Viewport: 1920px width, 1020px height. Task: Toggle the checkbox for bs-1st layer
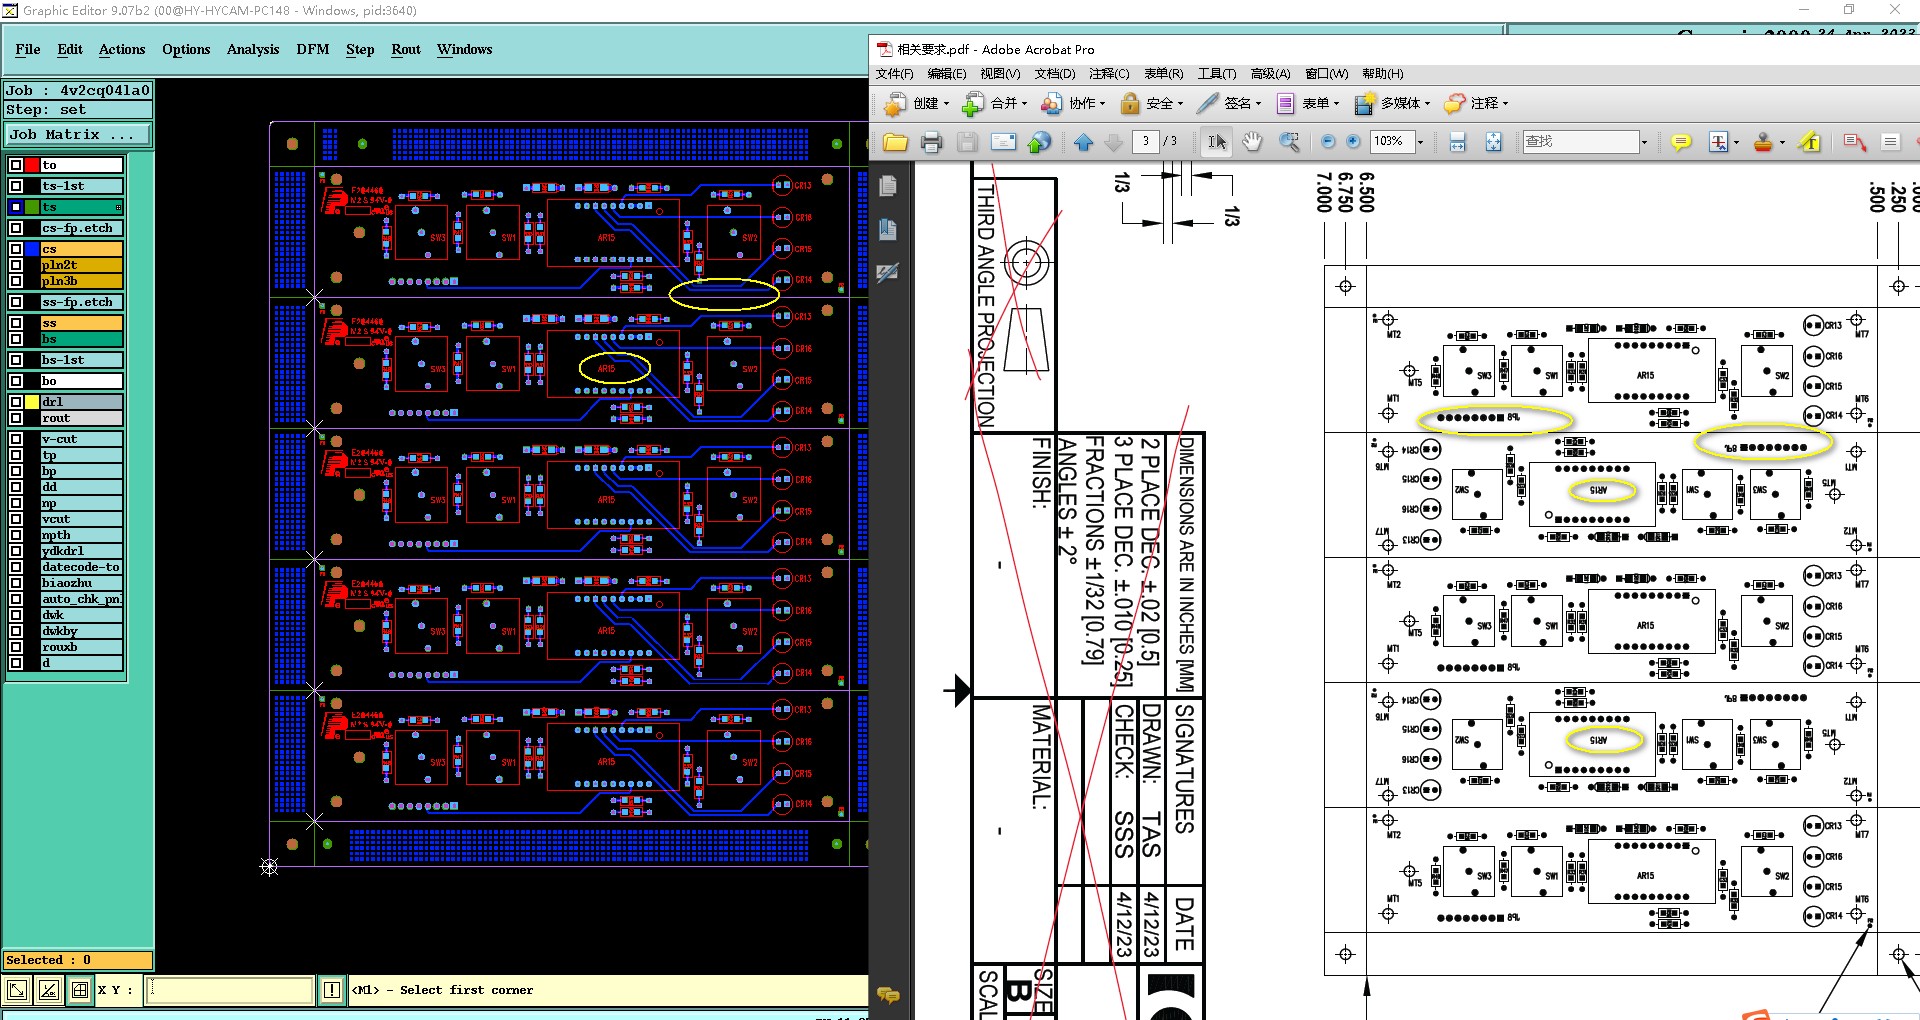pyautogui.click(x=16, y=360)
